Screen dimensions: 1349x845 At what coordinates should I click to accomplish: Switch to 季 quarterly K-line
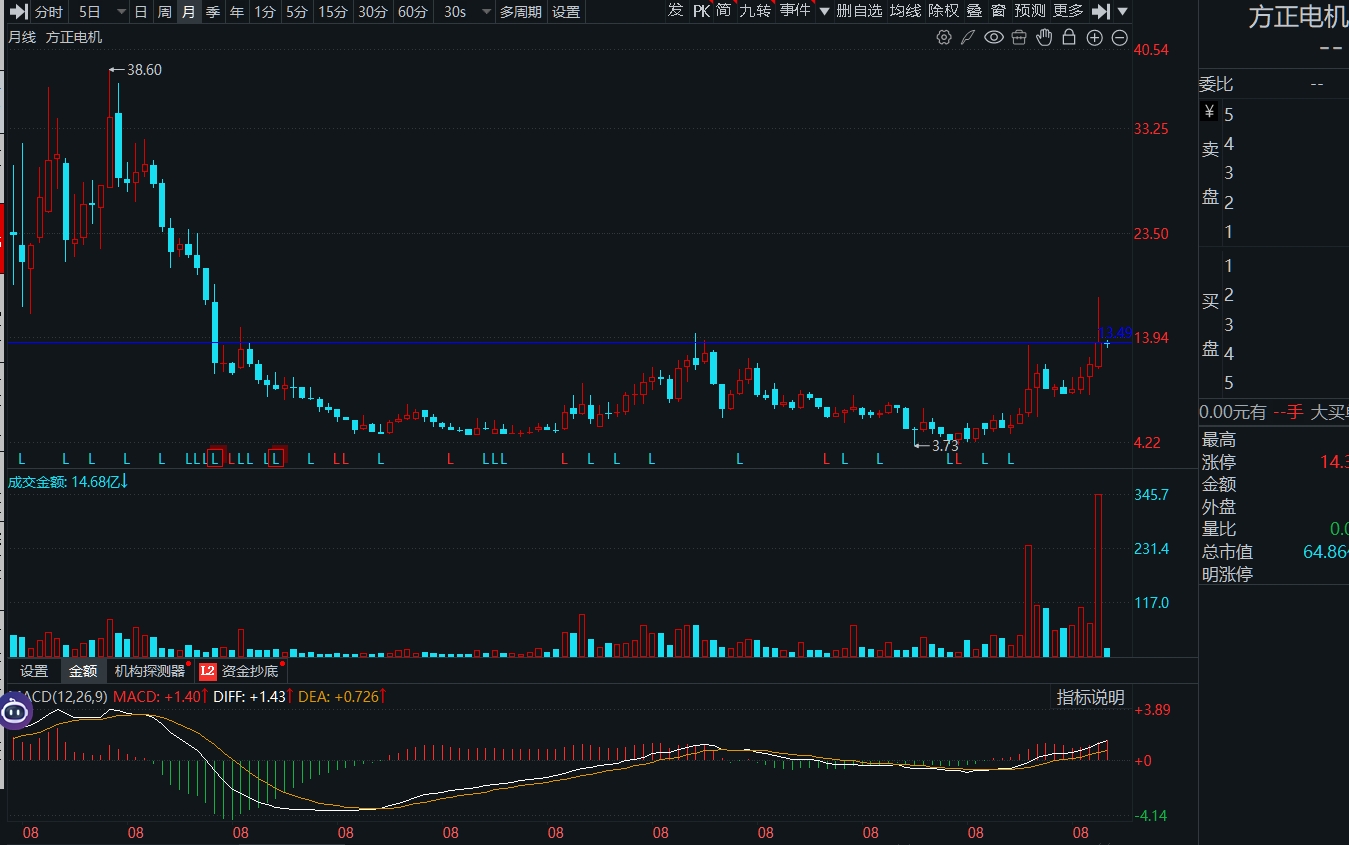click(x=213, y=12)
